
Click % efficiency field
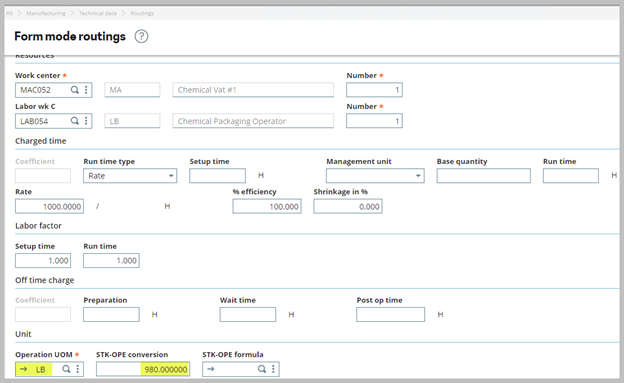(267, 206)
